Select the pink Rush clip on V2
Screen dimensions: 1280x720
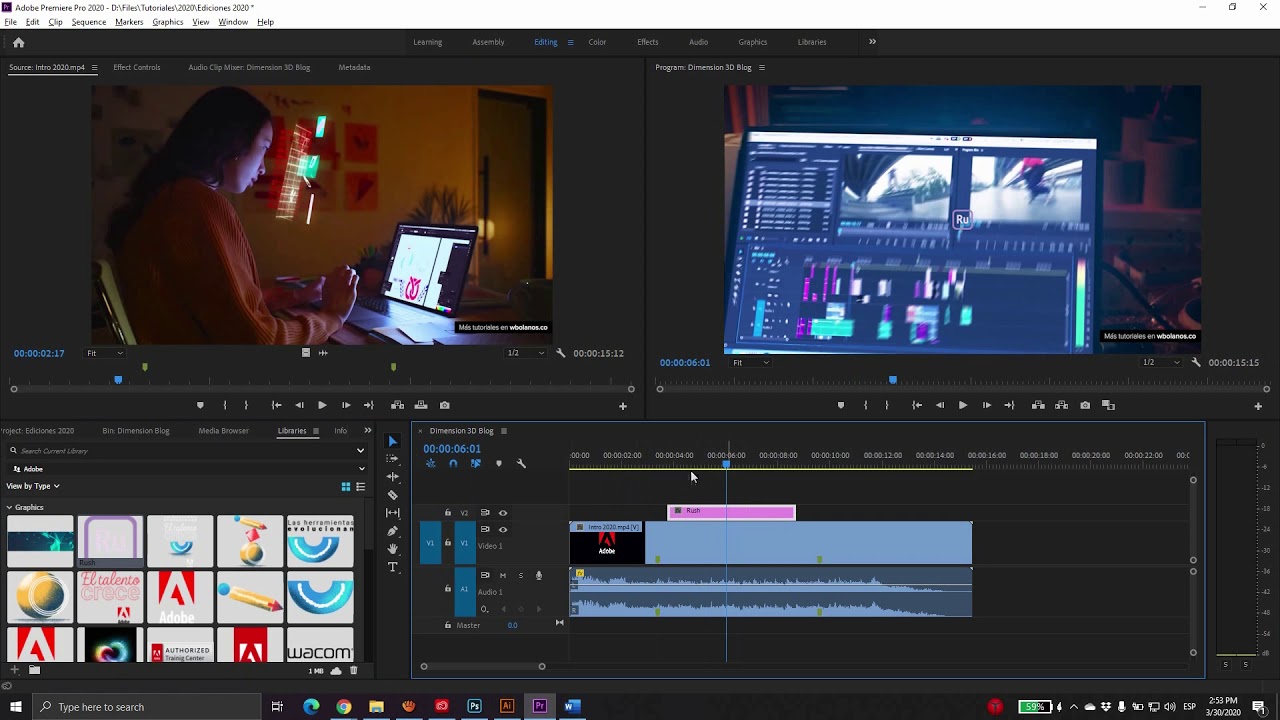point(731,512)
